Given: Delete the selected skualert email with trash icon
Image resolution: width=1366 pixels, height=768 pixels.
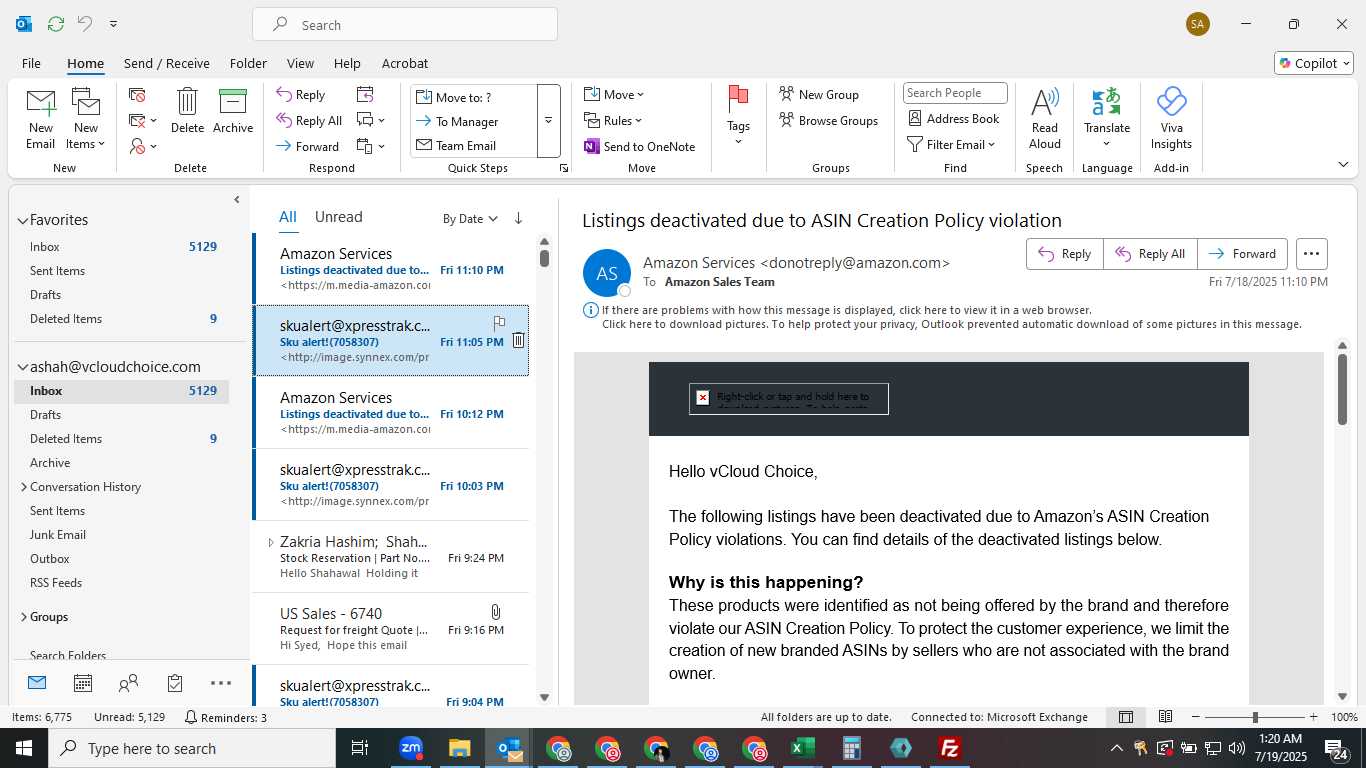Looking at the screenshot, I should click(x=518, y=341).
